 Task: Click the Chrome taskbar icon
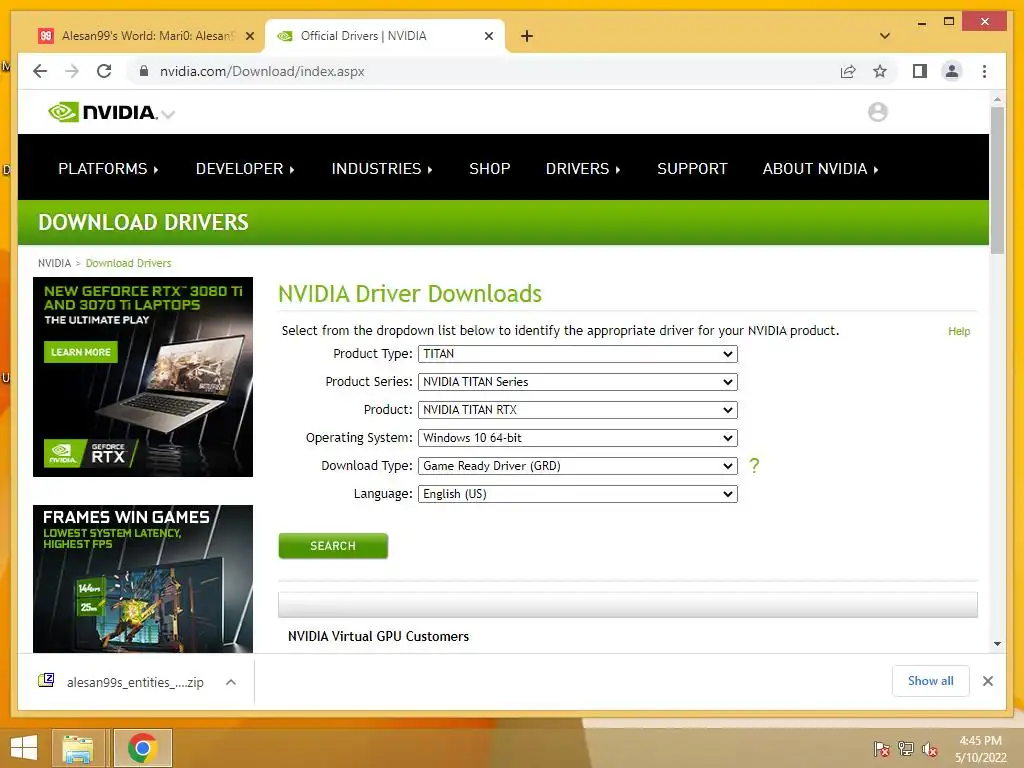point(142,748)
